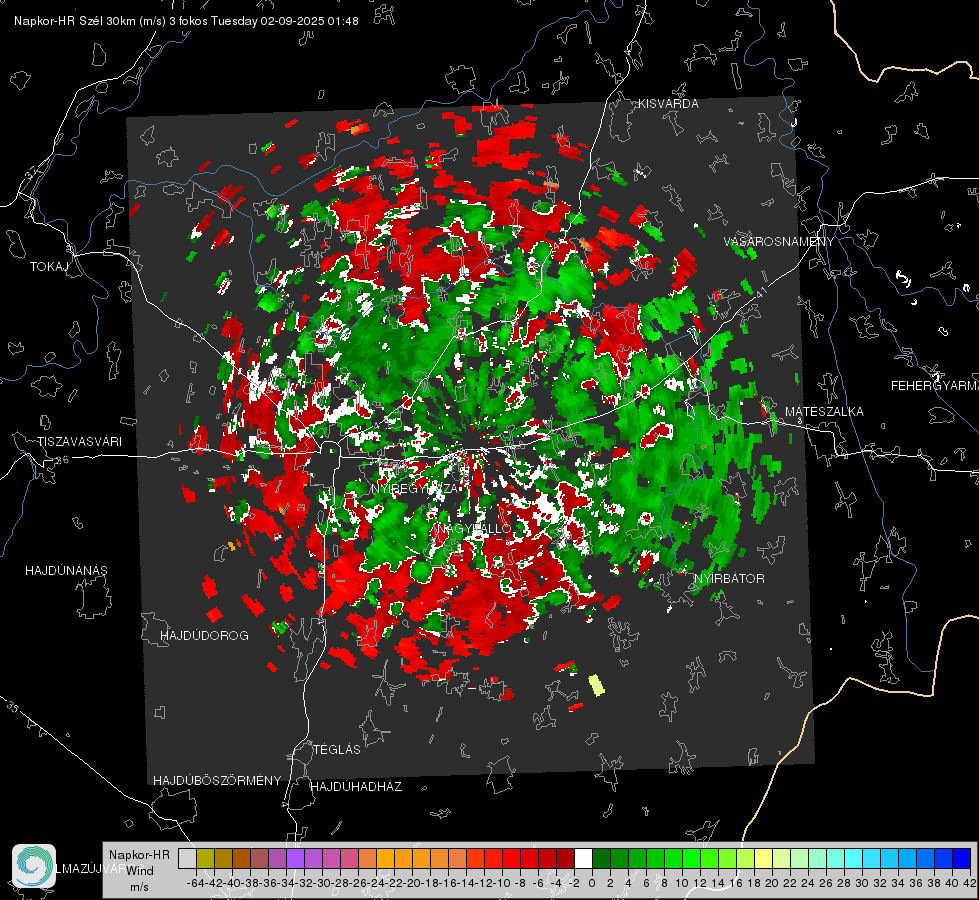
Task: Click the TISZAVASVÁRI city label
Action: tap(79, 442)
